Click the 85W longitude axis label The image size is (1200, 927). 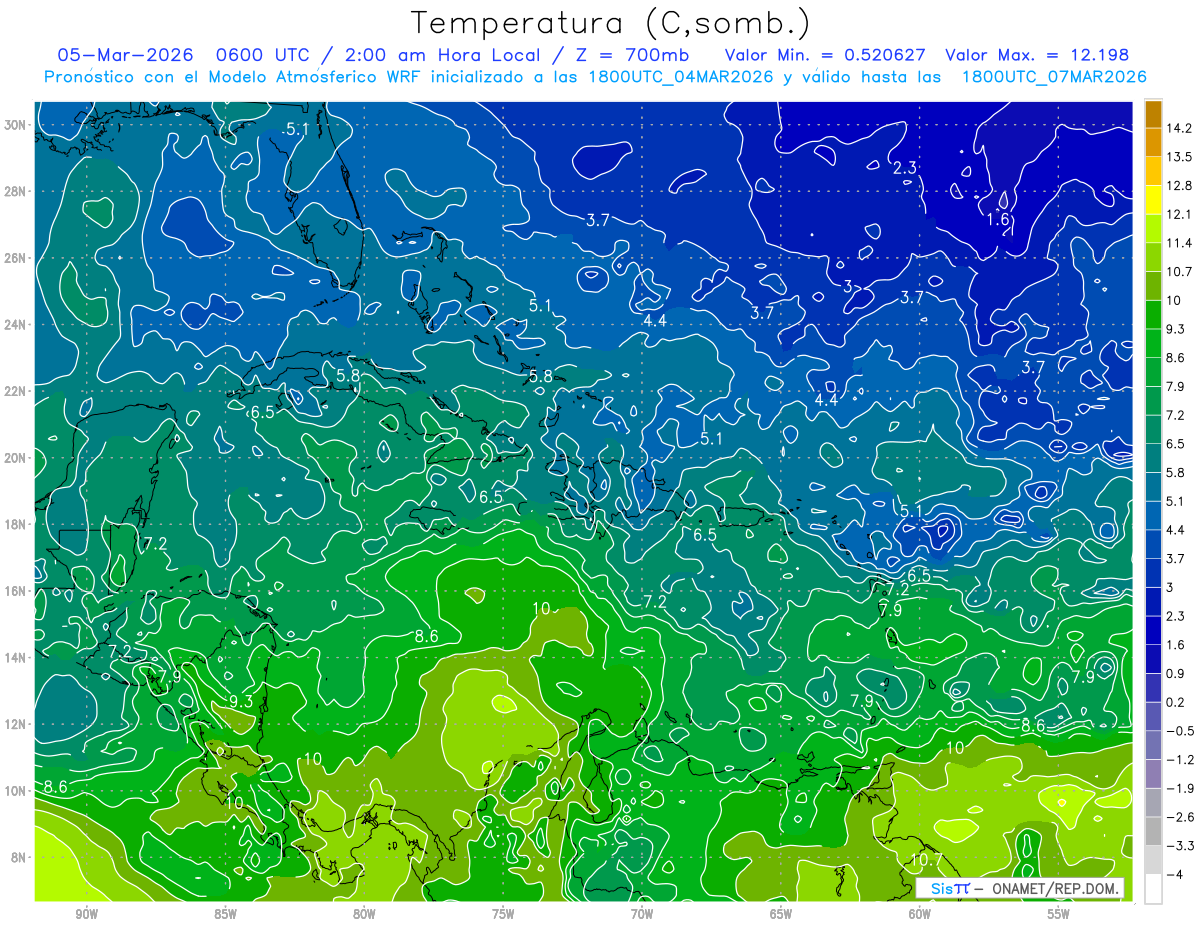tap(225, 915)
